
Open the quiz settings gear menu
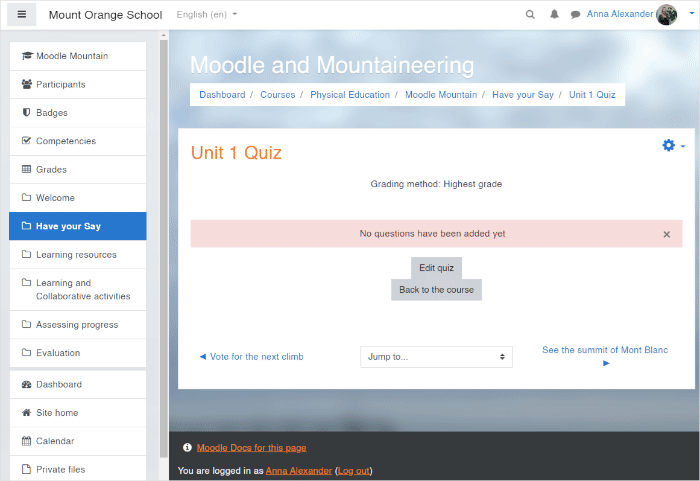pos(673,146)
